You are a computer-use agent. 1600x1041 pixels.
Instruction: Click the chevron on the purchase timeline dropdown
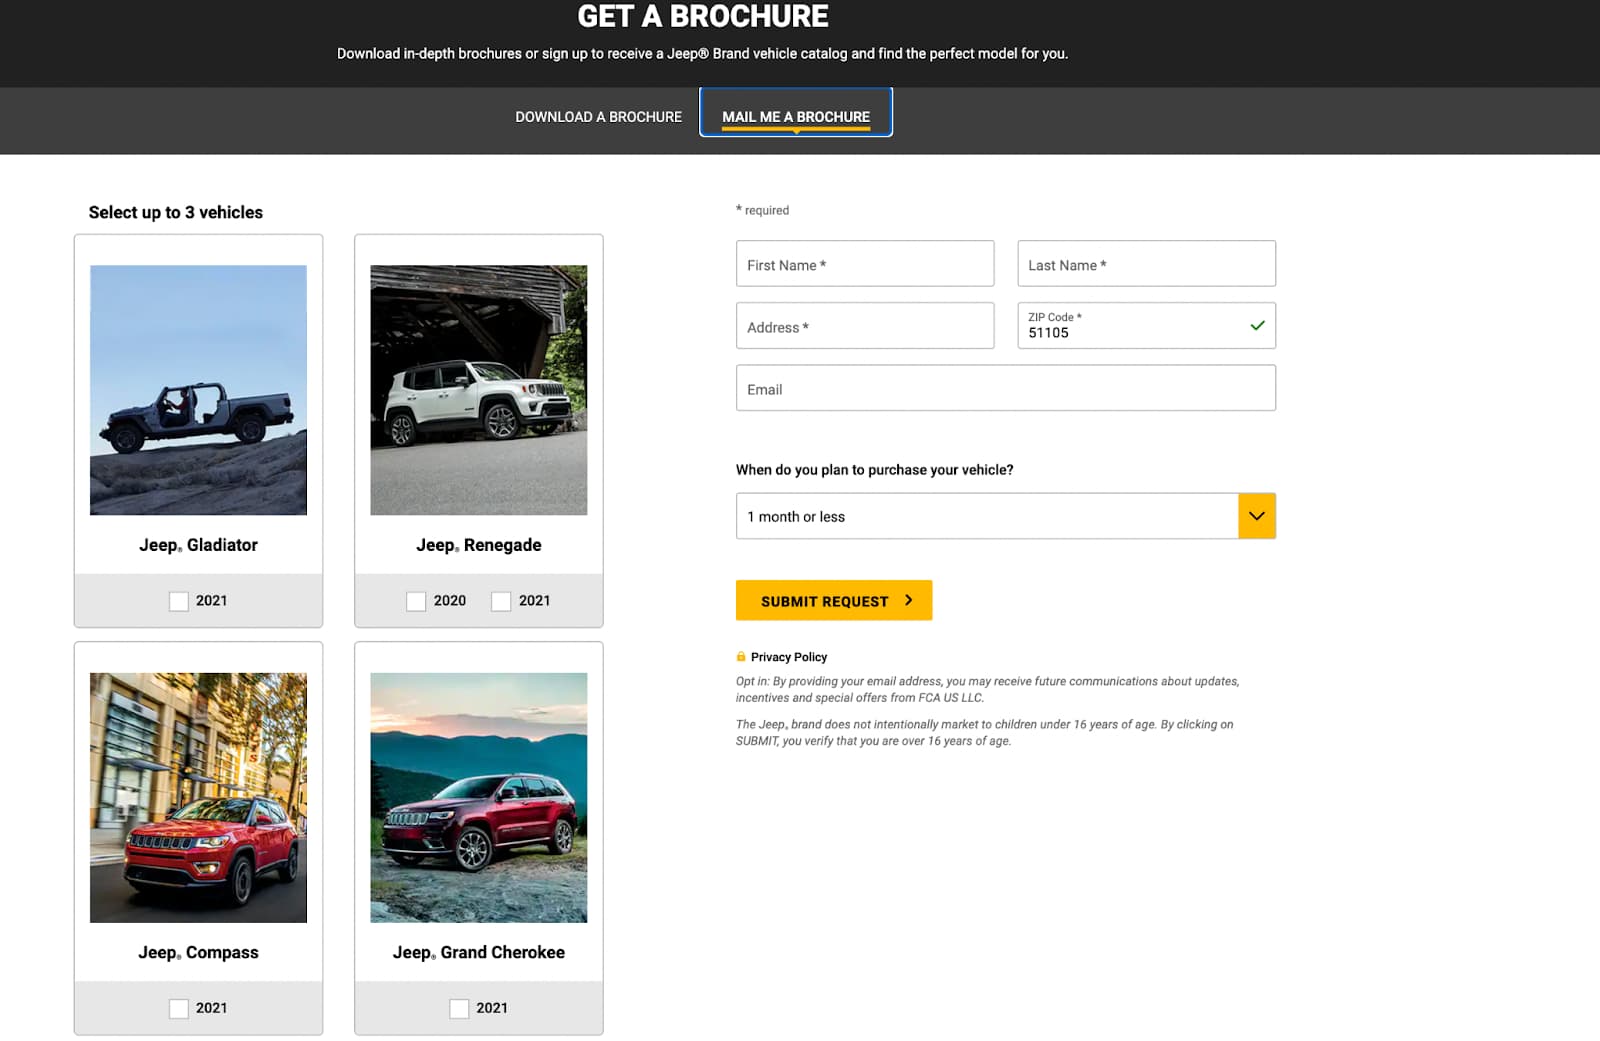tap(1256, 516)
